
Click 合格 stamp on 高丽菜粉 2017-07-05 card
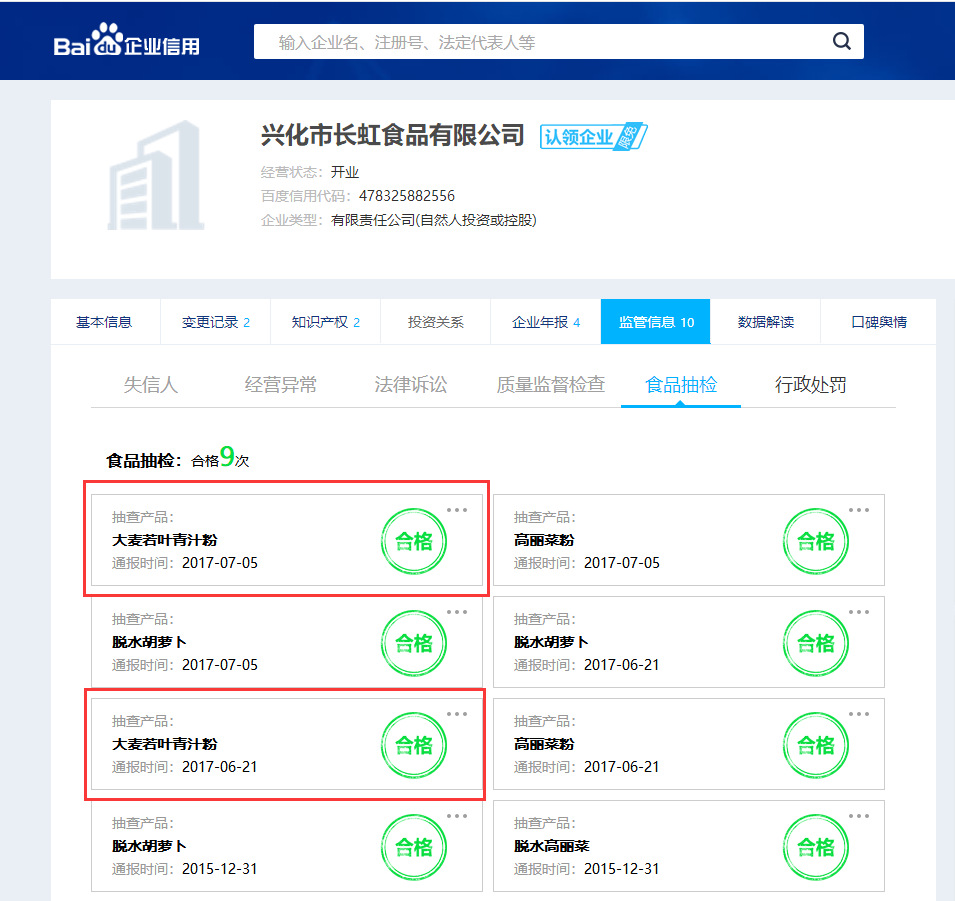[x=816, y=542]
